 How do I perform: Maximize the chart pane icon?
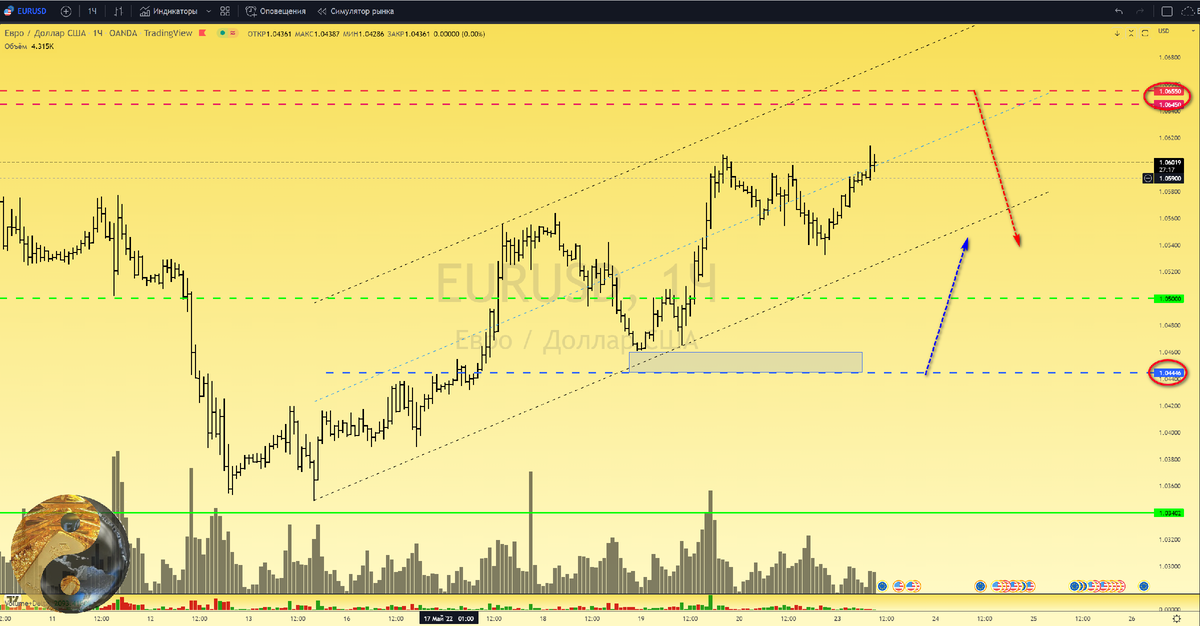click(x=1145, y=33)
